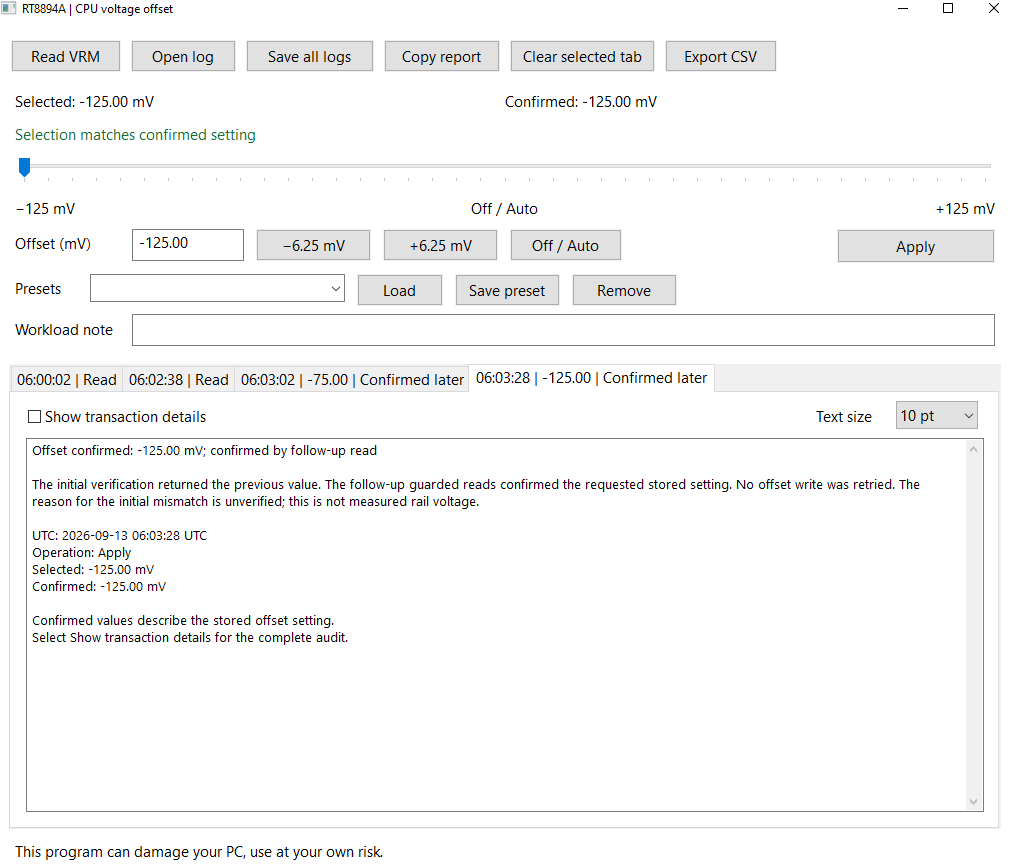Expand the Presets dropdown

click(218, 288)
